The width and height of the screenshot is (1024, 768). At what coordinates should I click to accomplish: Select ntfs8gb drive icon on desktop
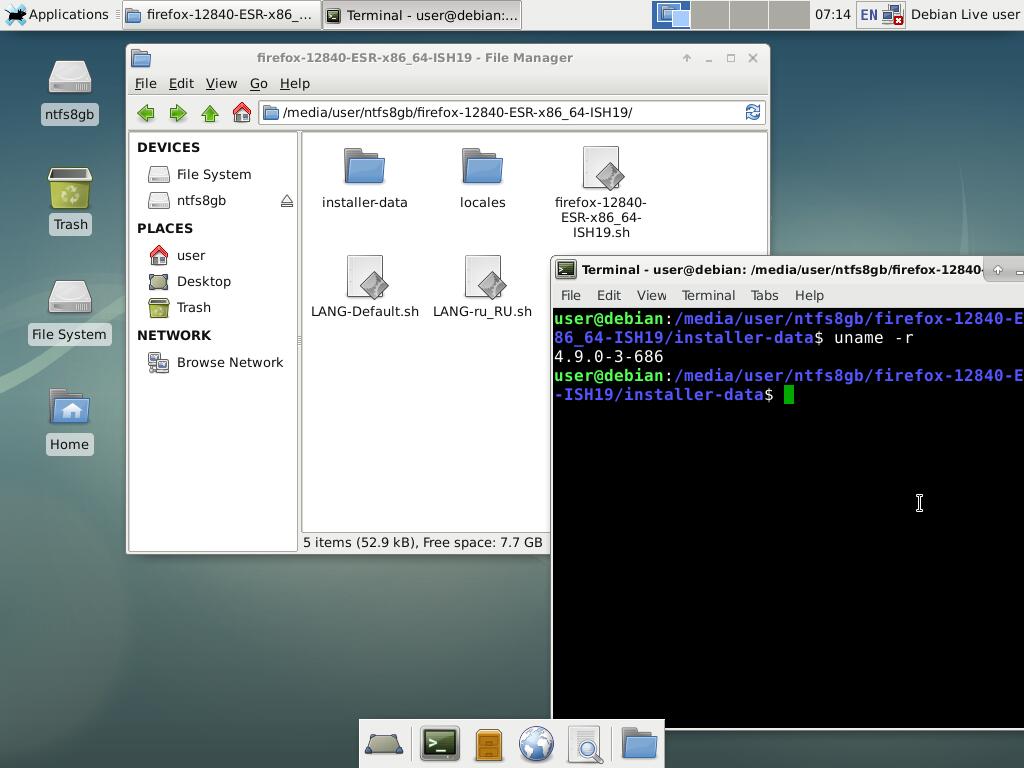(70, 92)
